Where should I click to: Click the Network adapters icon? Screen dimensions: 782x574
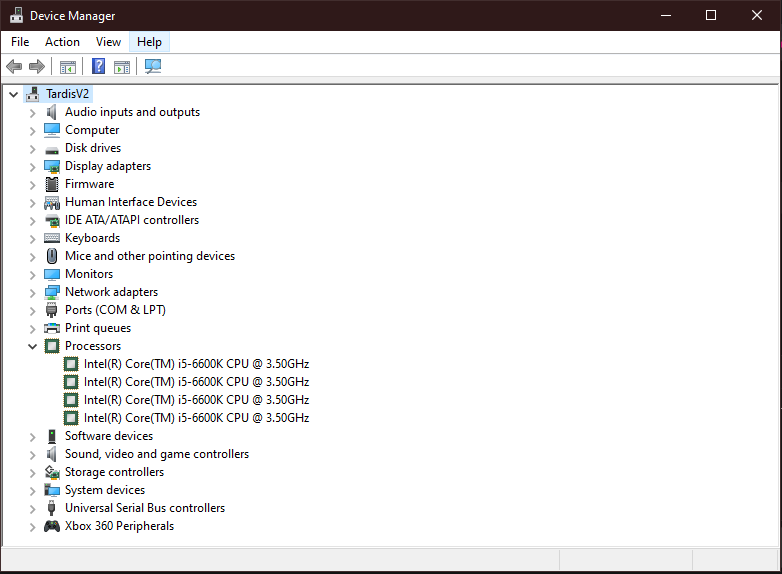(x=52, y=292)
